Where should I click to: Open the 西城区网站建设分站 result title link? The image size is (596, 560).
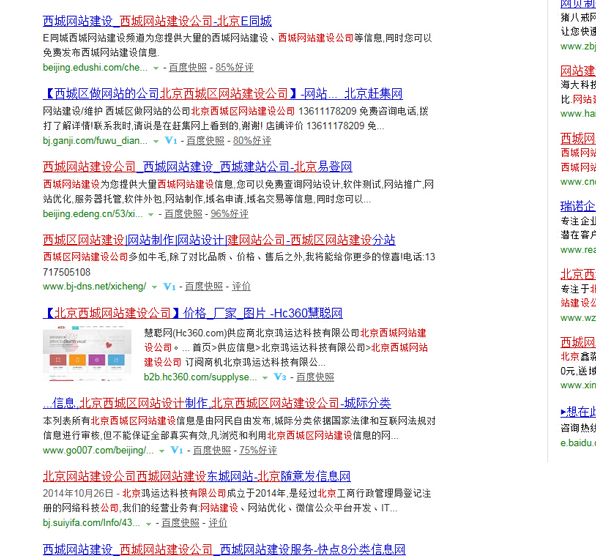[219, 240]
